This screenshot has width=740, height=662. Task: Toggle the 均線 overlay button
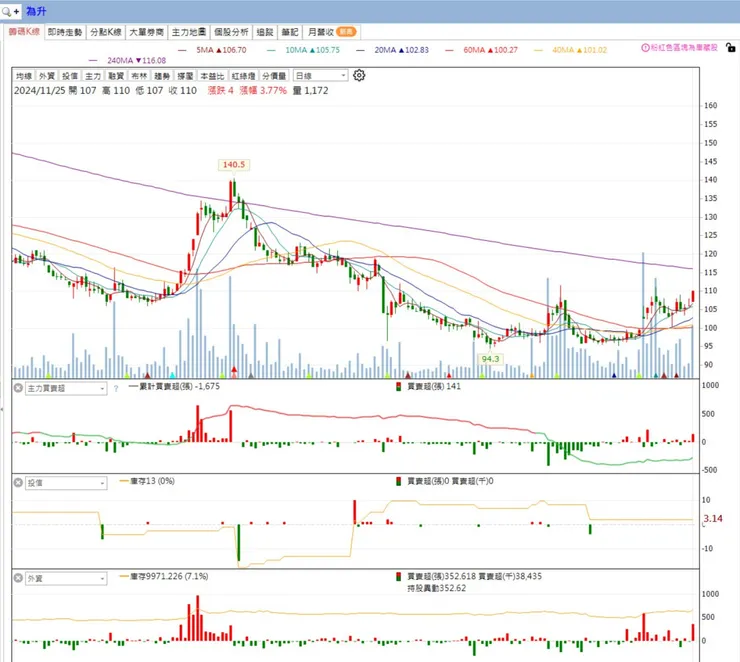pyautogui.click(x=24, y=75)
